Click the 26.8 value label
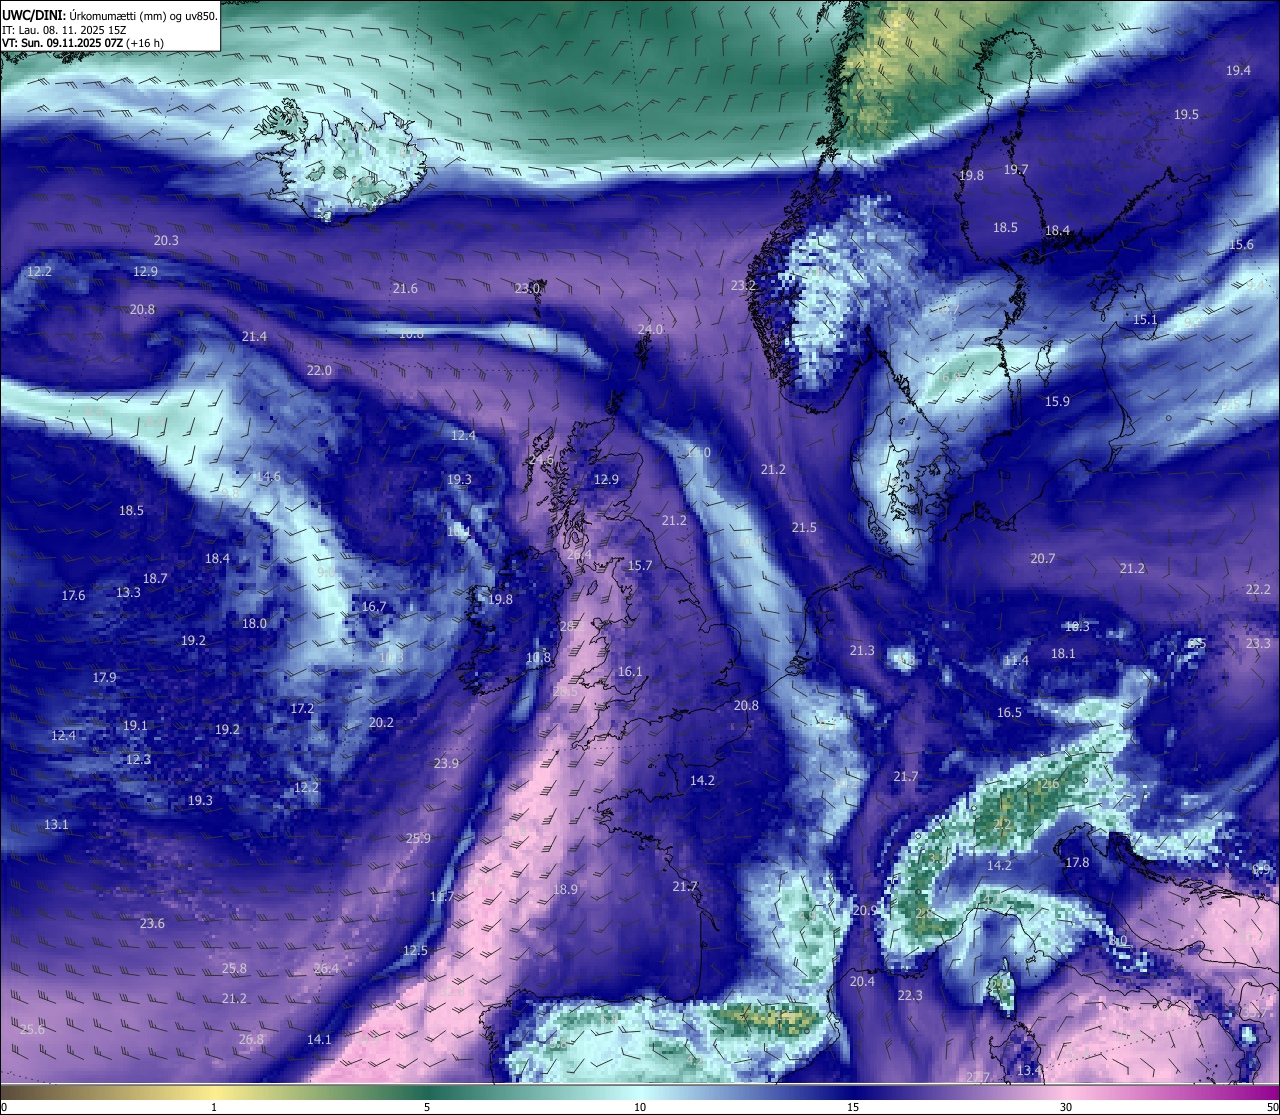The image size is (1280, 1115). [x=251, y=1040]
